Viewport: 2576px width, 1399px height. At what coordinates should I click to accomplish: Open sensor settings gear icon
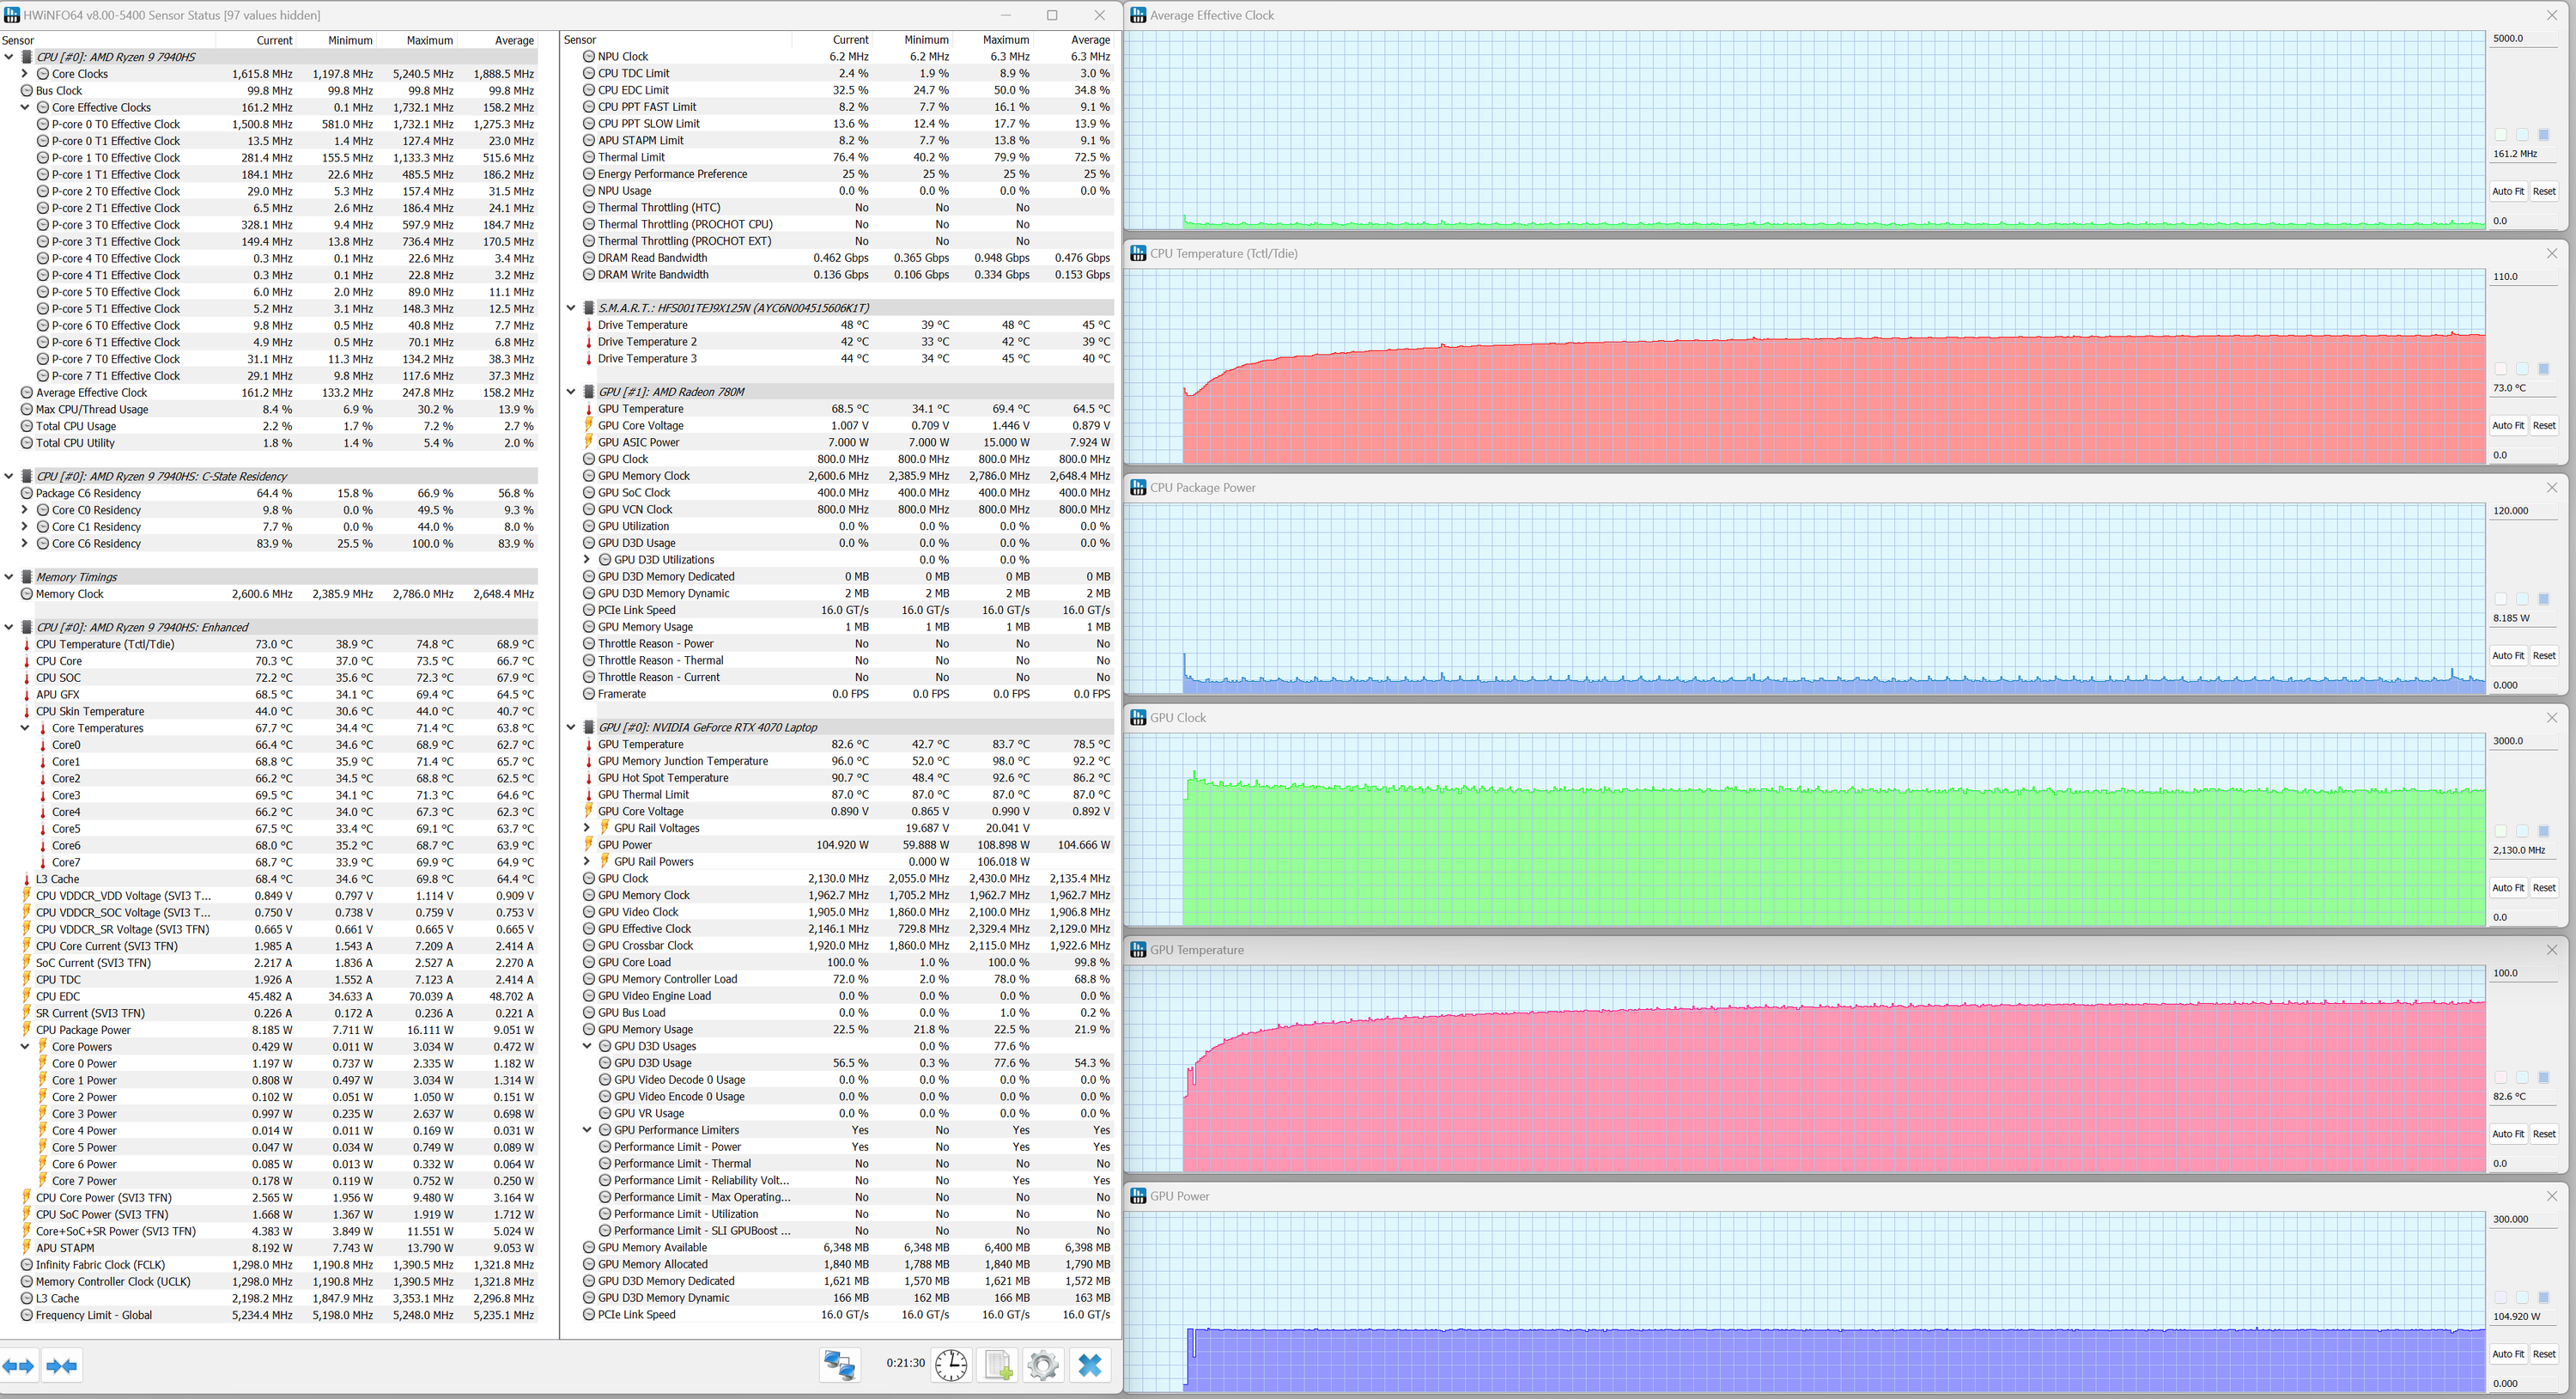1042,1365
